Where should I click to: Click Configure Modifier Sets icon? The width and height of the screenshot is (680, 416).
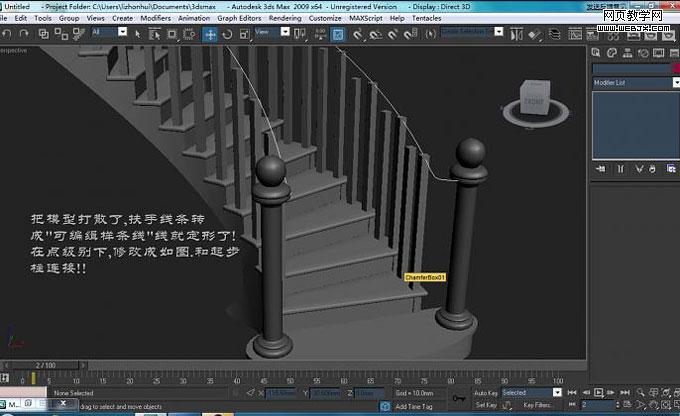671,169
